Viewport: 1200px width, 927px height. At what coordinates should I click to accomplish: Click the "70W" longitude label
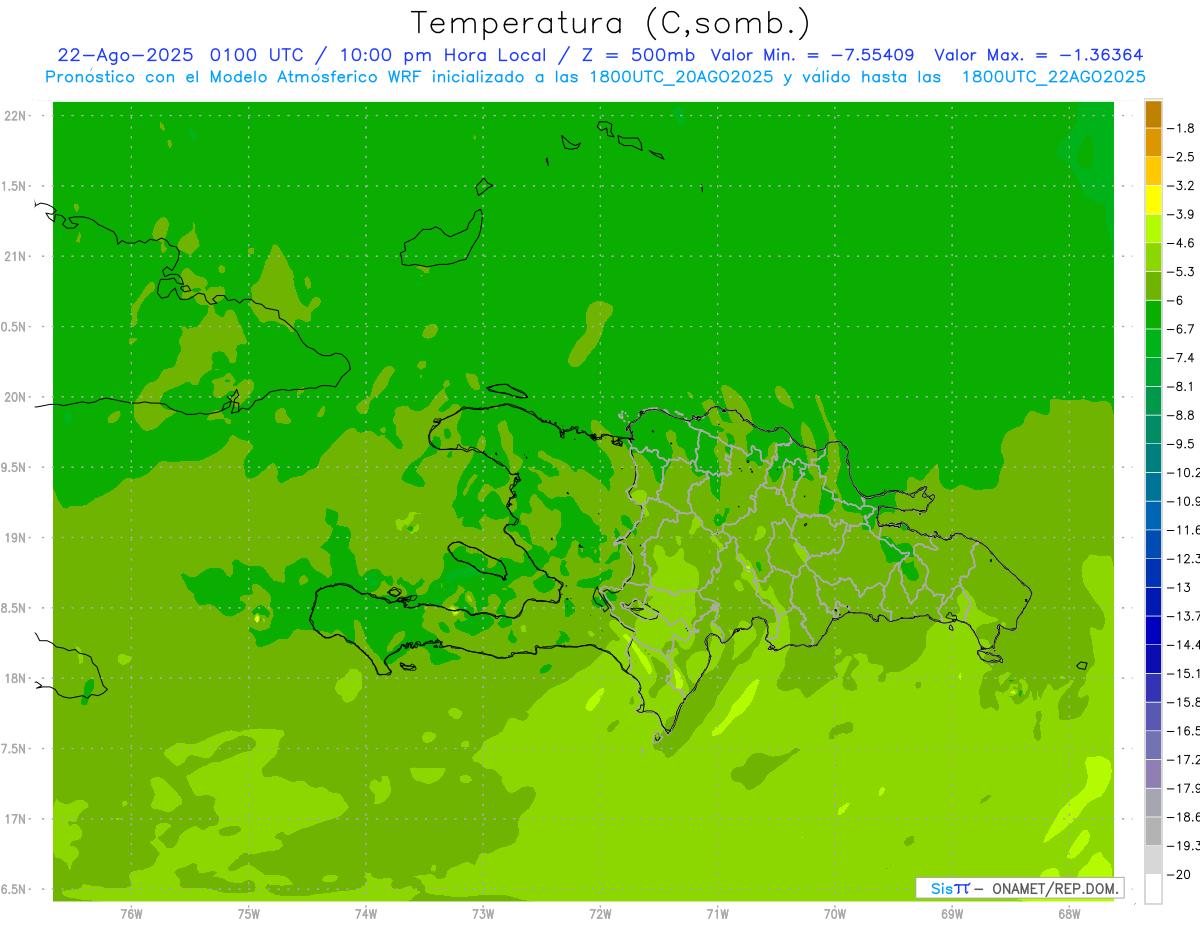point(835,913)
